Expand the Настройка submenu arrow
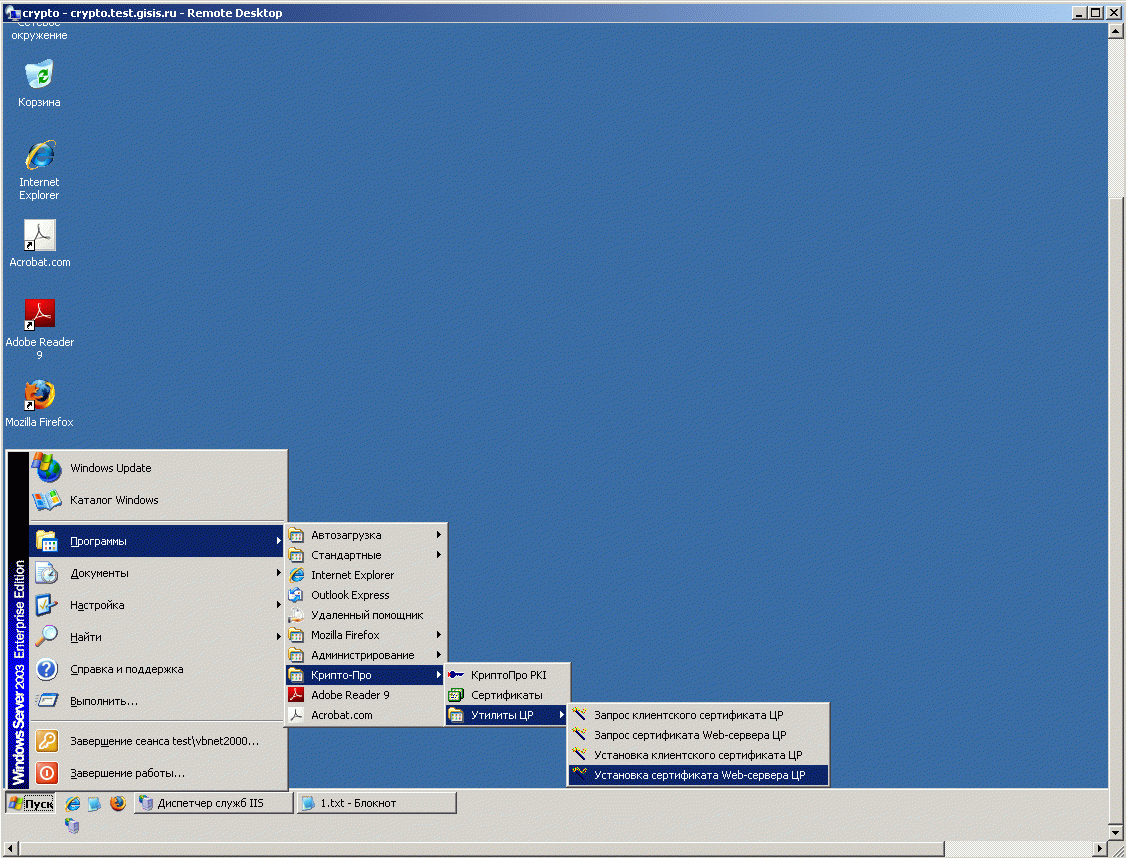This screenshot has width=1126, height=858. point(279,605)
